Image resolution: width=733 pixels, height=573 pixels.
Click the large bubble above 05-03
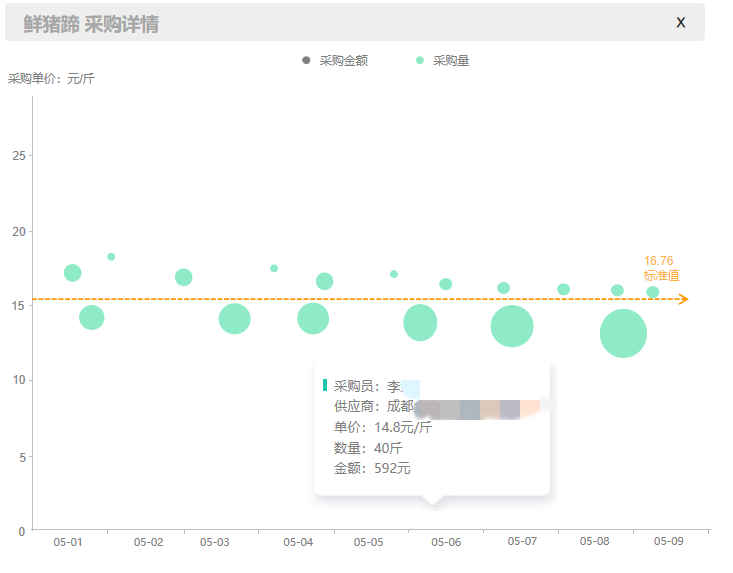234,319
